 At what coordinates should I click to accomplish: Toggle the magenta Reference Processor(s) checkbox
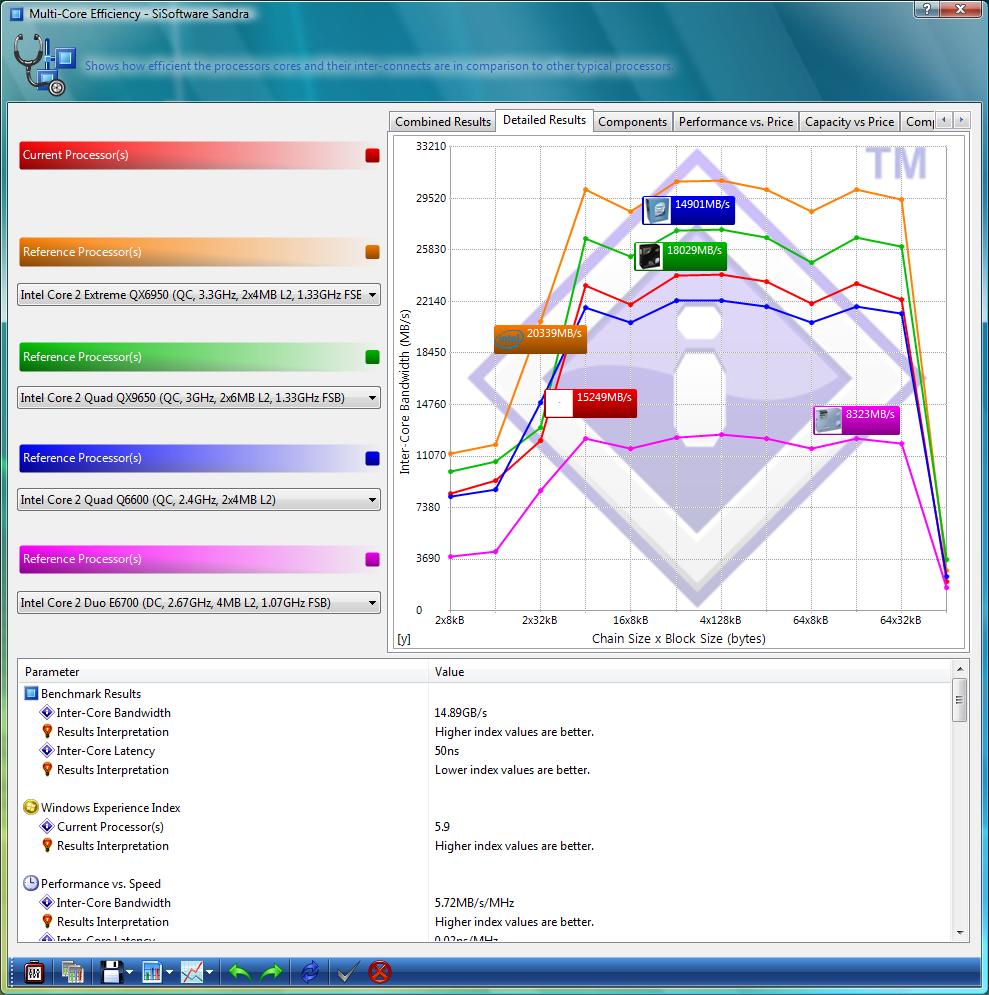(372, 559)
